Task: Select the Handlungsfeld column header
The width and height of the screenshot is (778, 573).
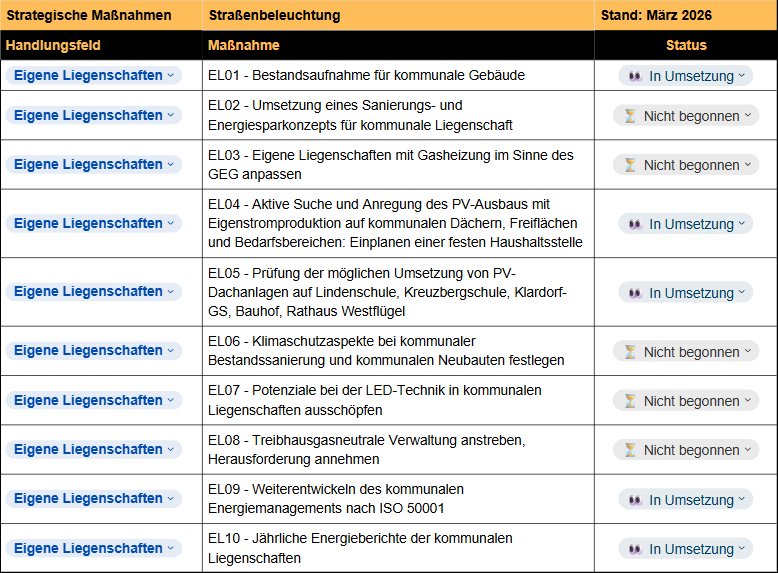Action: 101,45
